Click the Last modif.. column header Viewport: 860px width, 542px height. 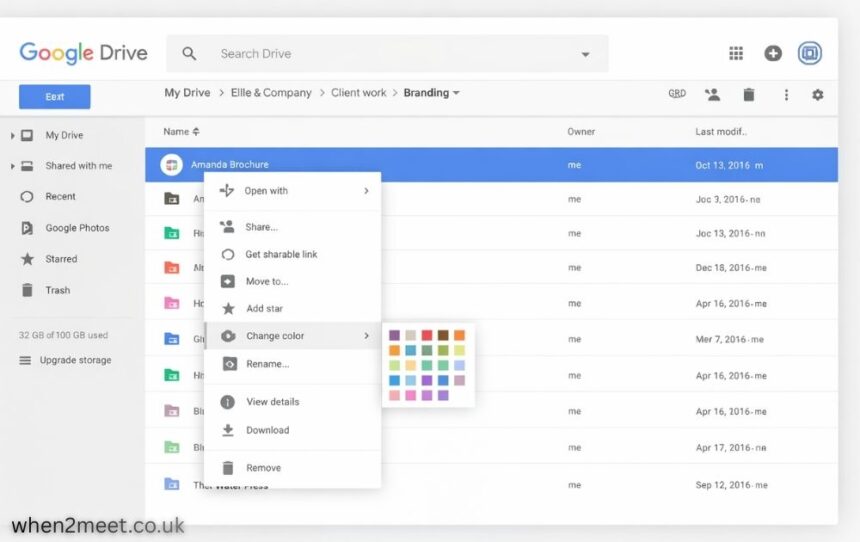[x=721, y=132]
